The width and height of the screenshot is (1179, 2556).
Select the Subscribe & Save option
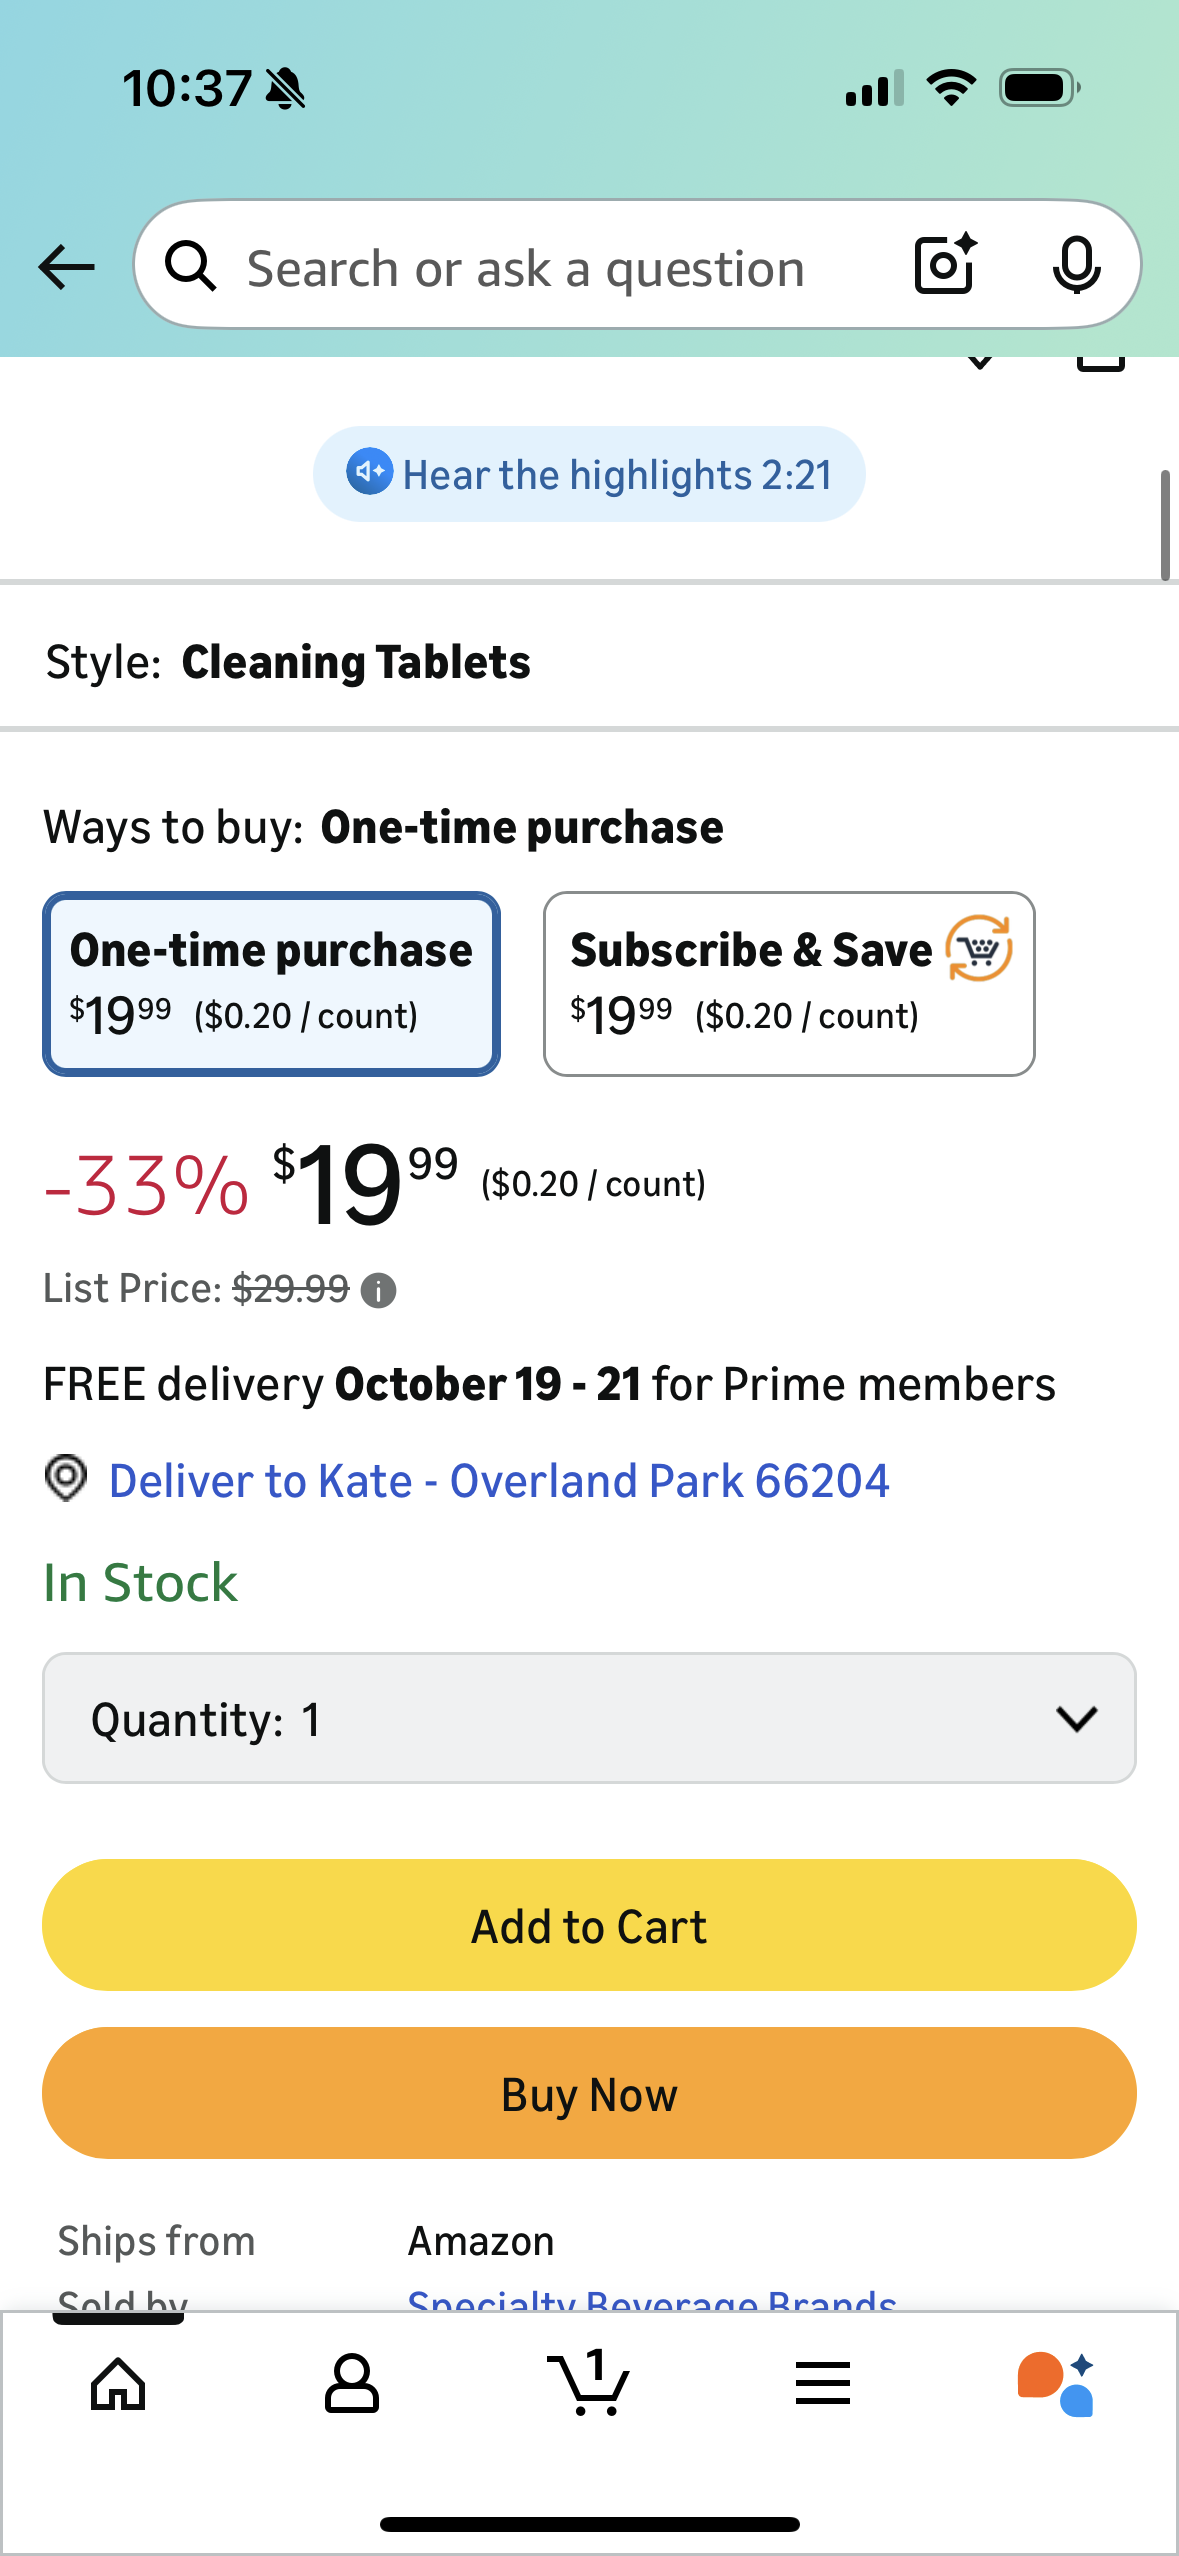pyautogui.click(x=788, y=984)
